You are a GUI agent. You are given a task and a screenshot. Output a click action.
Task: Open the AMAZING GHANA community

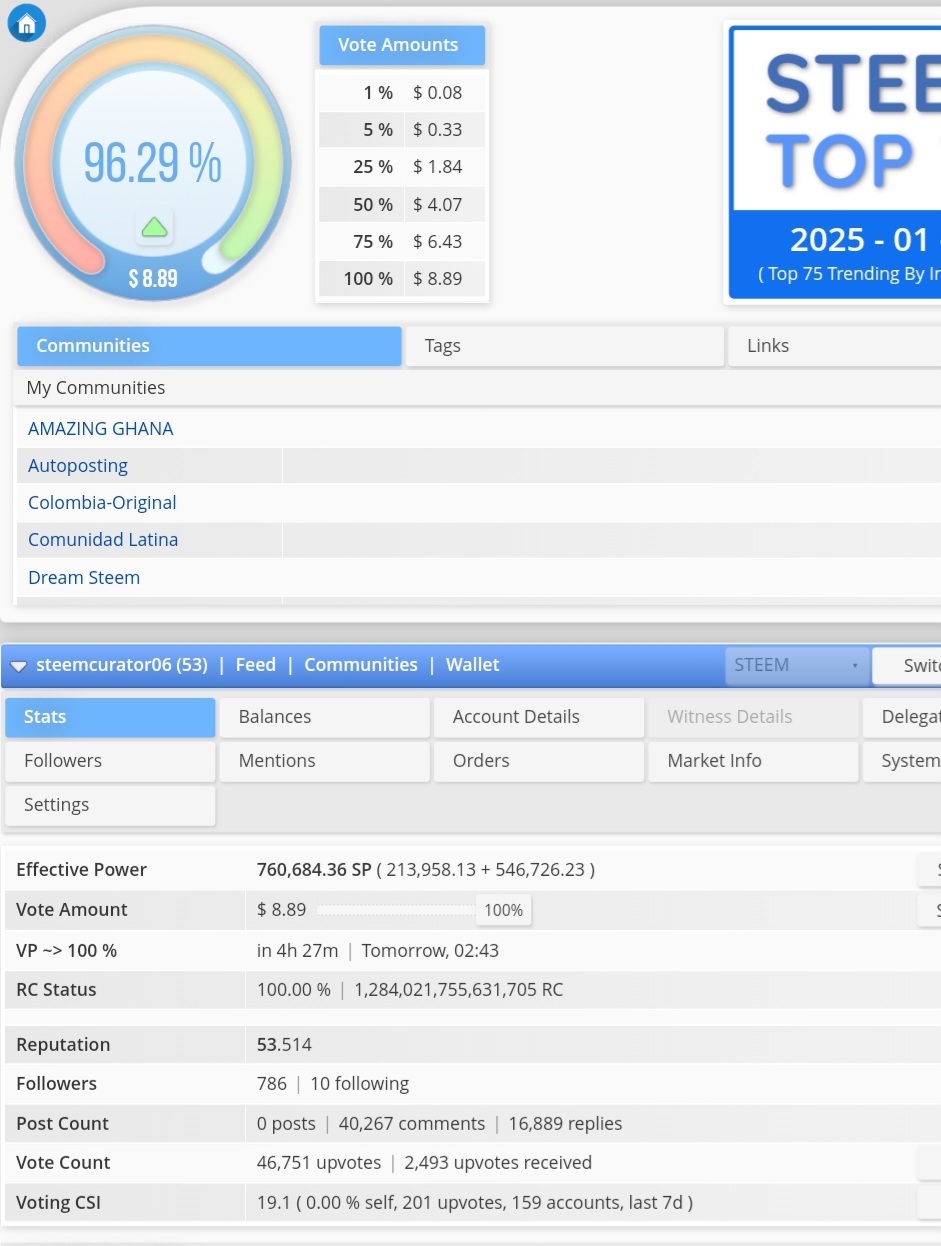(x=101, y=428)
